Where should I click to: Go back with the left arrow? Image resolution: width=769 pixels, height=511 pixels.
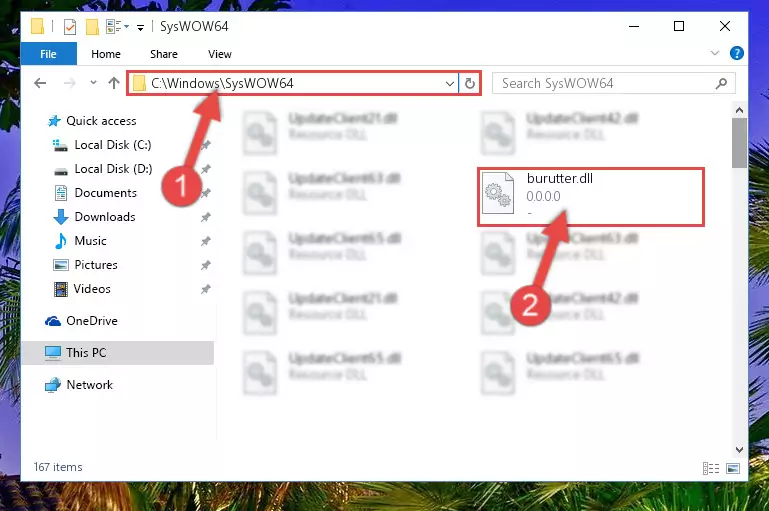pyautogui.click(x=40, y=83)
